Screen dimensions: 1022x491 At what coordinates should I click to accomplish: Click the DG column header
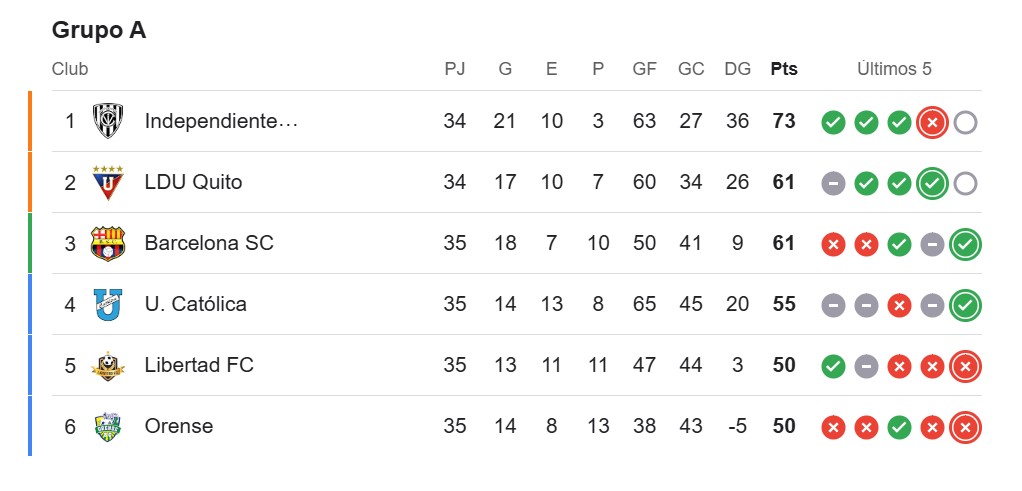(x=737, y=69)
